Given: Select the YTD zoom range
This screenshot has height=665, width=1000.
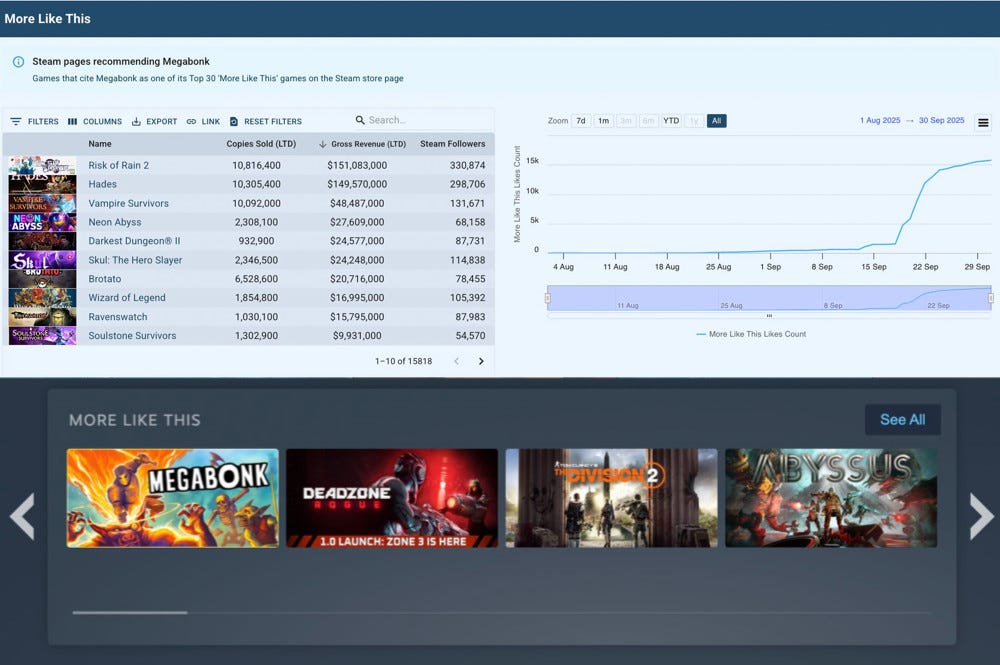Looking at the screenshot, I should coord(671,121).
